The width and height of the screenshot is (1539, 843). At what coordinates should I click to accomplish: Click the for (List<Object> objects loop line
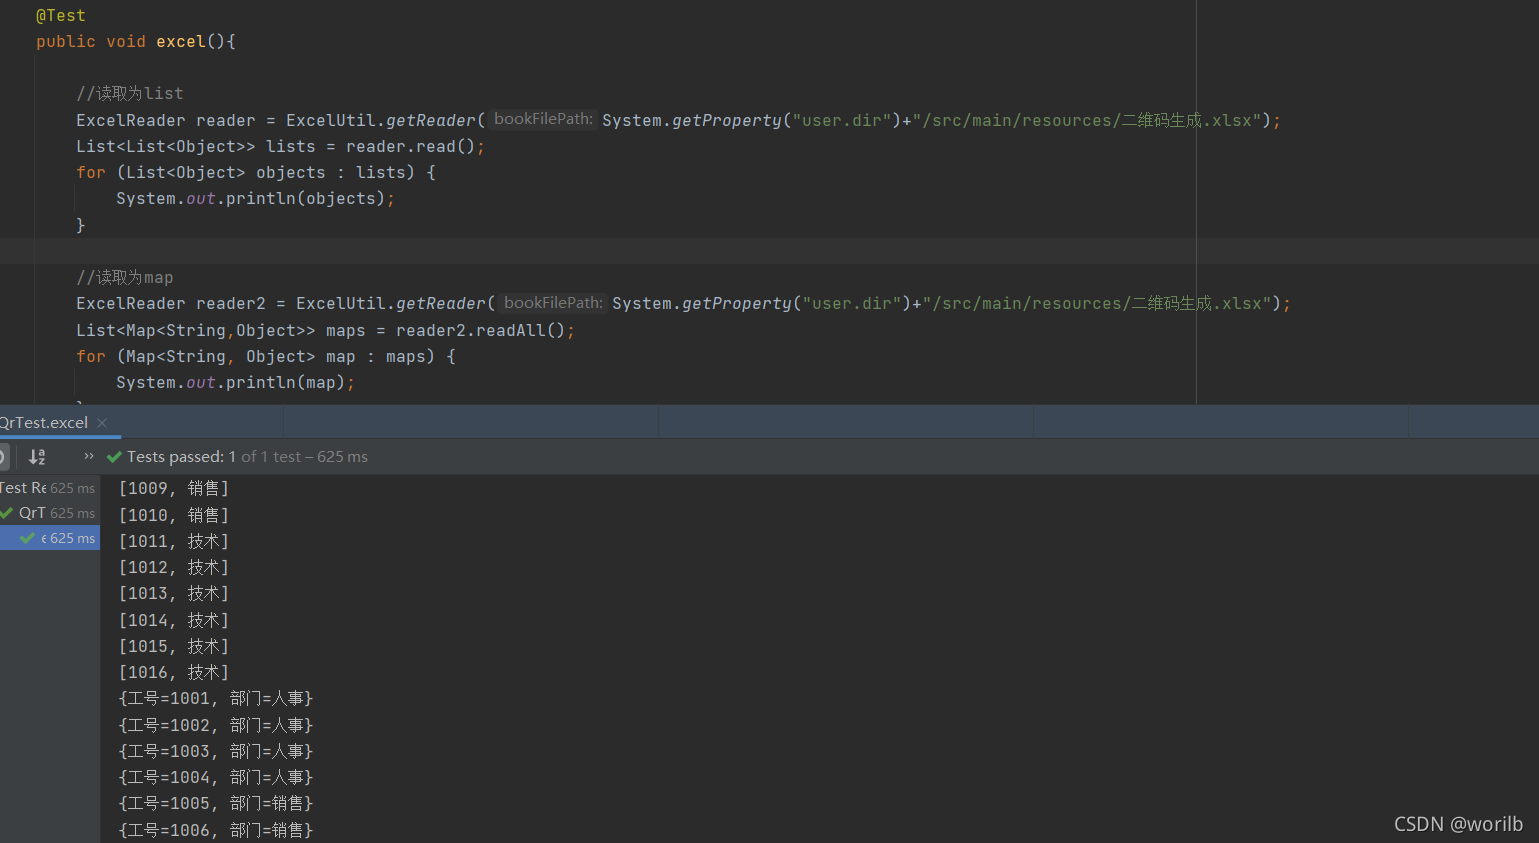coord(256,173)
